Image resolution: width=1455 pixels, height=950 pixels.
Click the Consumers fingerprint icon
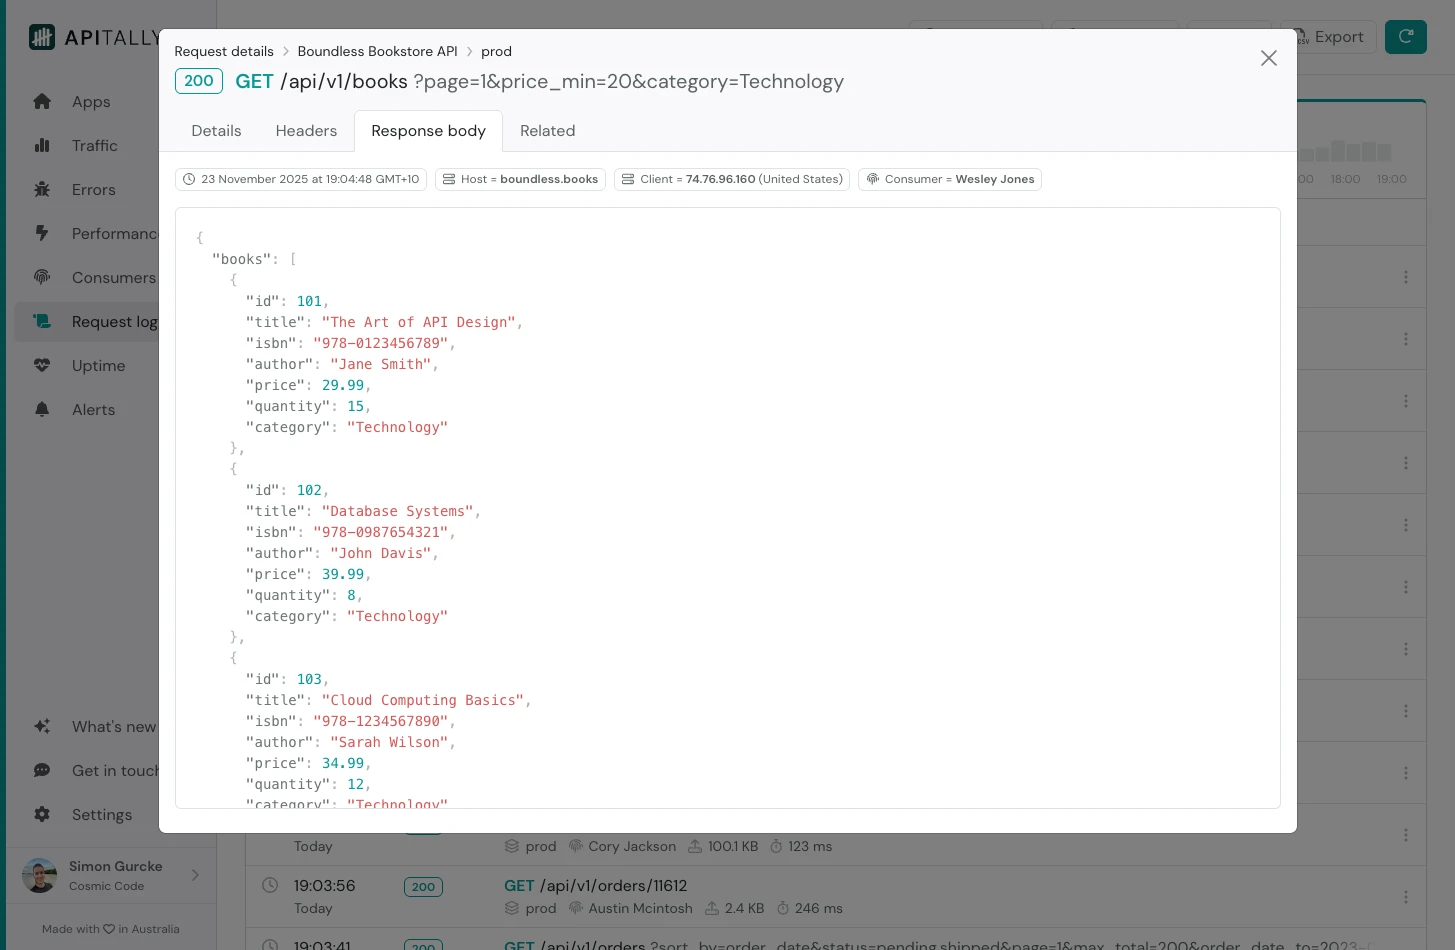pos(42,278)
